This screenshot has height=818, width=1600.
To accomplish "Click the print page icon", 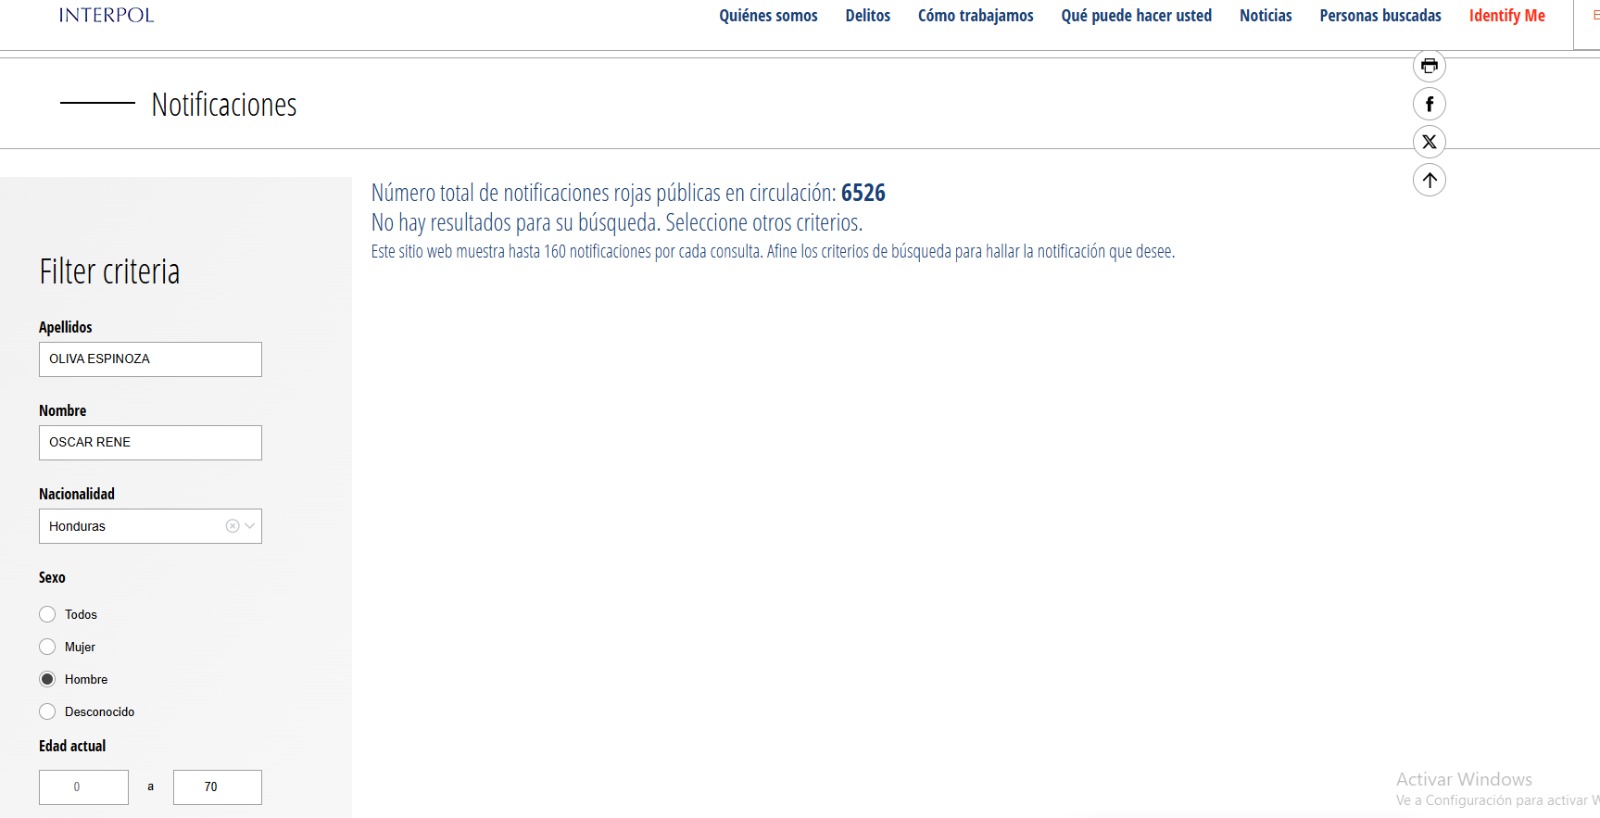I will click(1429, 66).
